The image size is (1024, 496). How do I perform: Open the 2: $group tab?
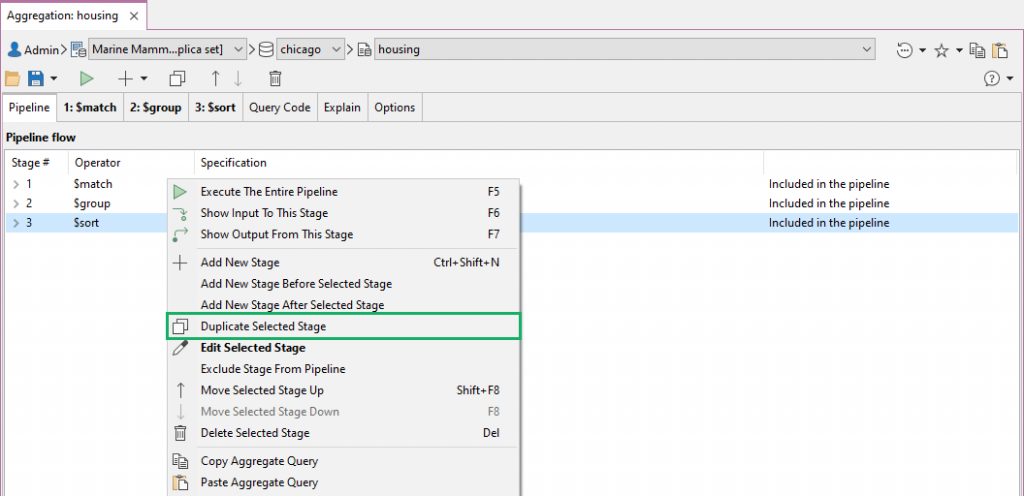click(x=155, y=107)
